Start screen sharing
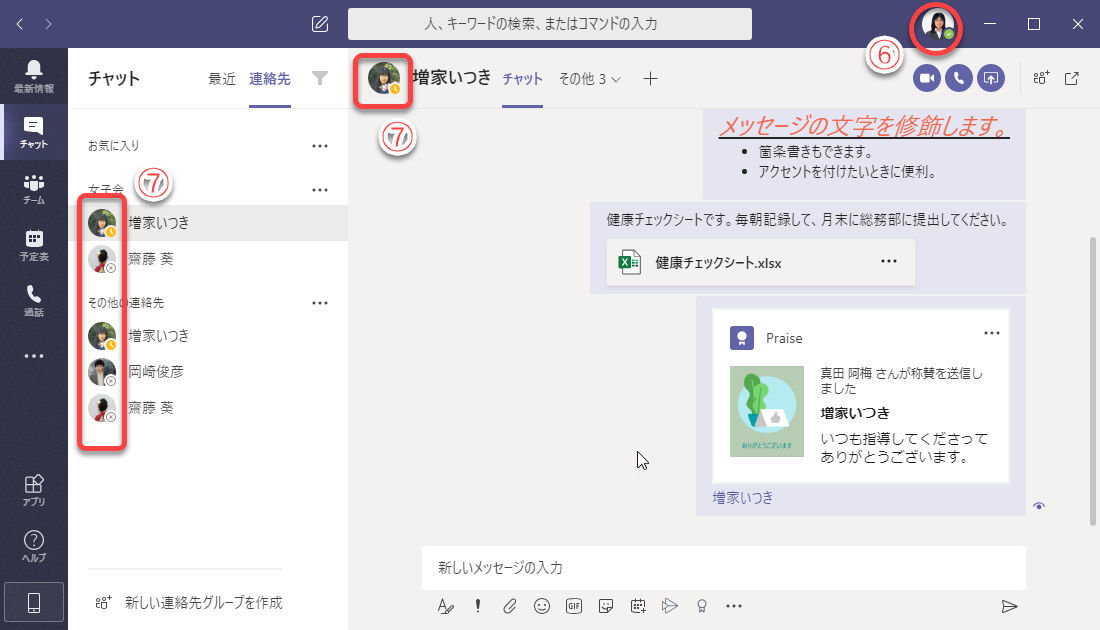Image resolution: width=1100 pixels, height=630 pixels. [x=991, y=78]
